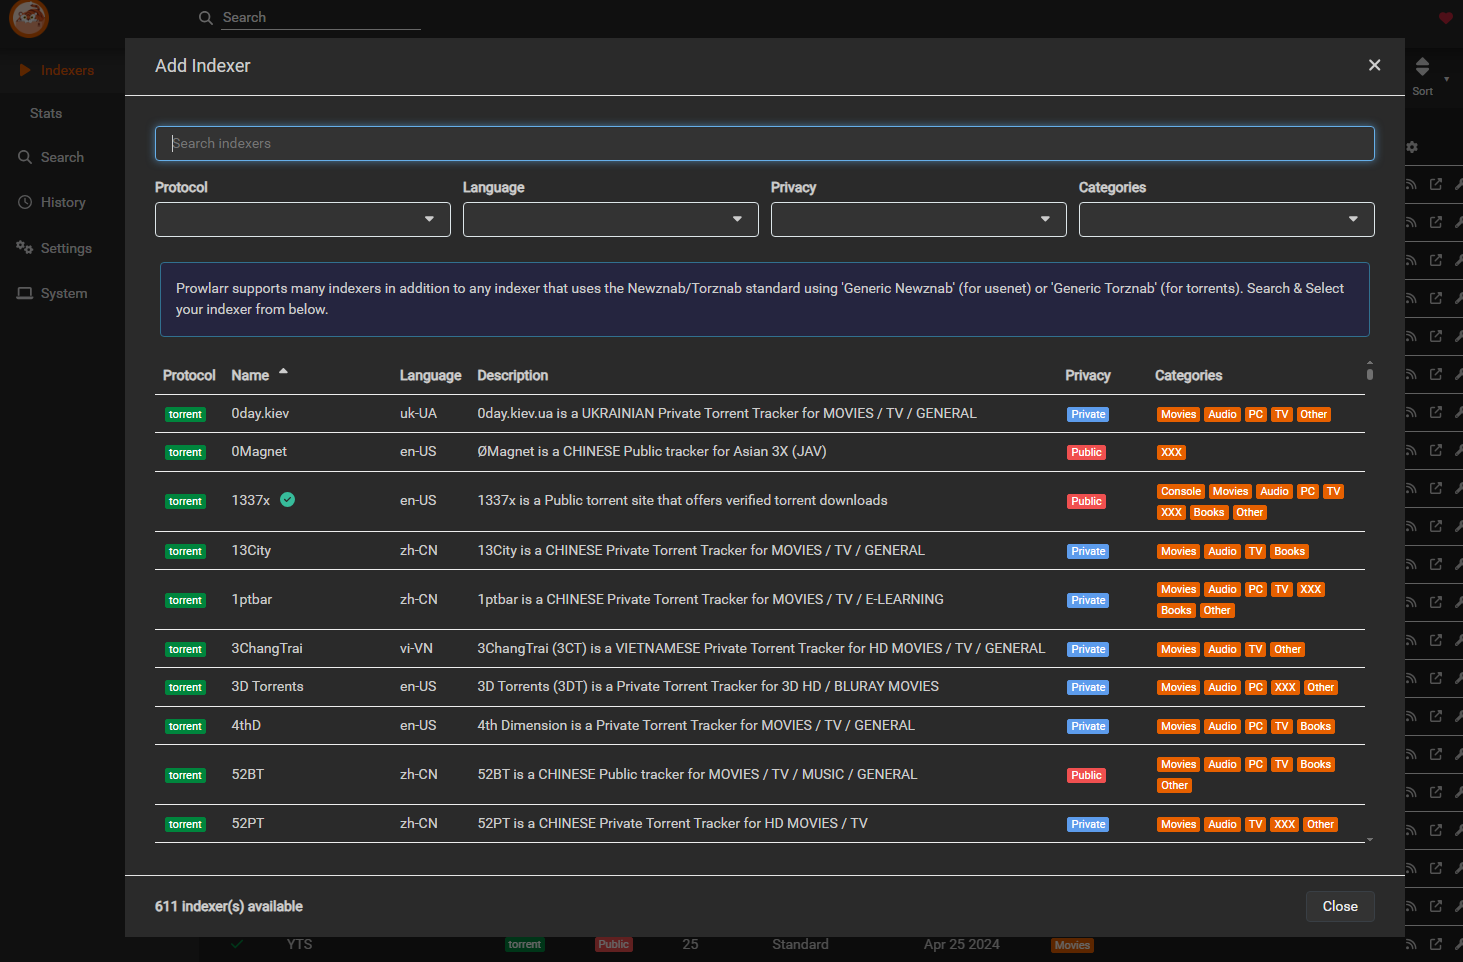
Task: Click the green checkmark next to 1337x
Action: click(288, 500)
